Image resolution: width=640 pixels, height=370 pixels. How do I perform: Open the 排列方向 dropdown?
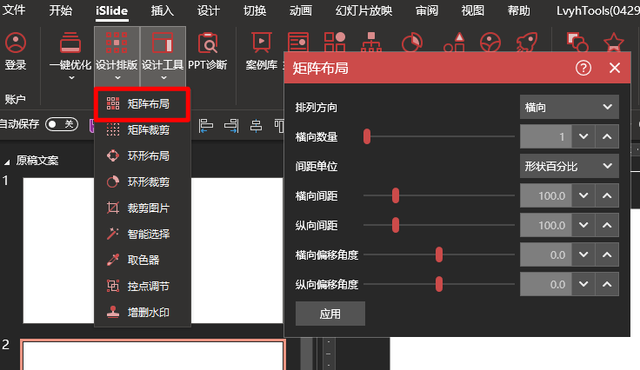(x=569, y=107)
